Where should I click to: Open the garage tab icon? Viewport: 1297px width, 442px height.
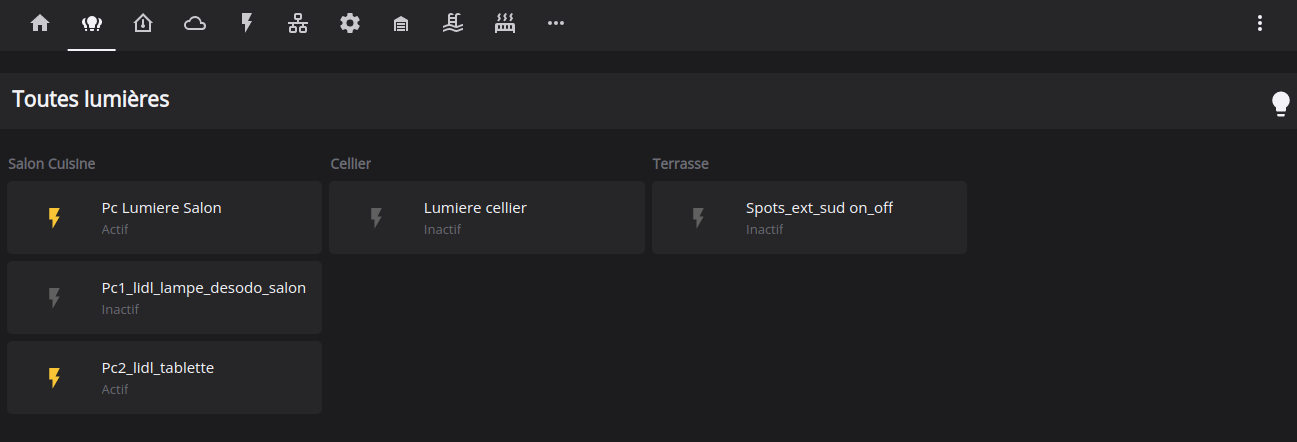[401, 23]
